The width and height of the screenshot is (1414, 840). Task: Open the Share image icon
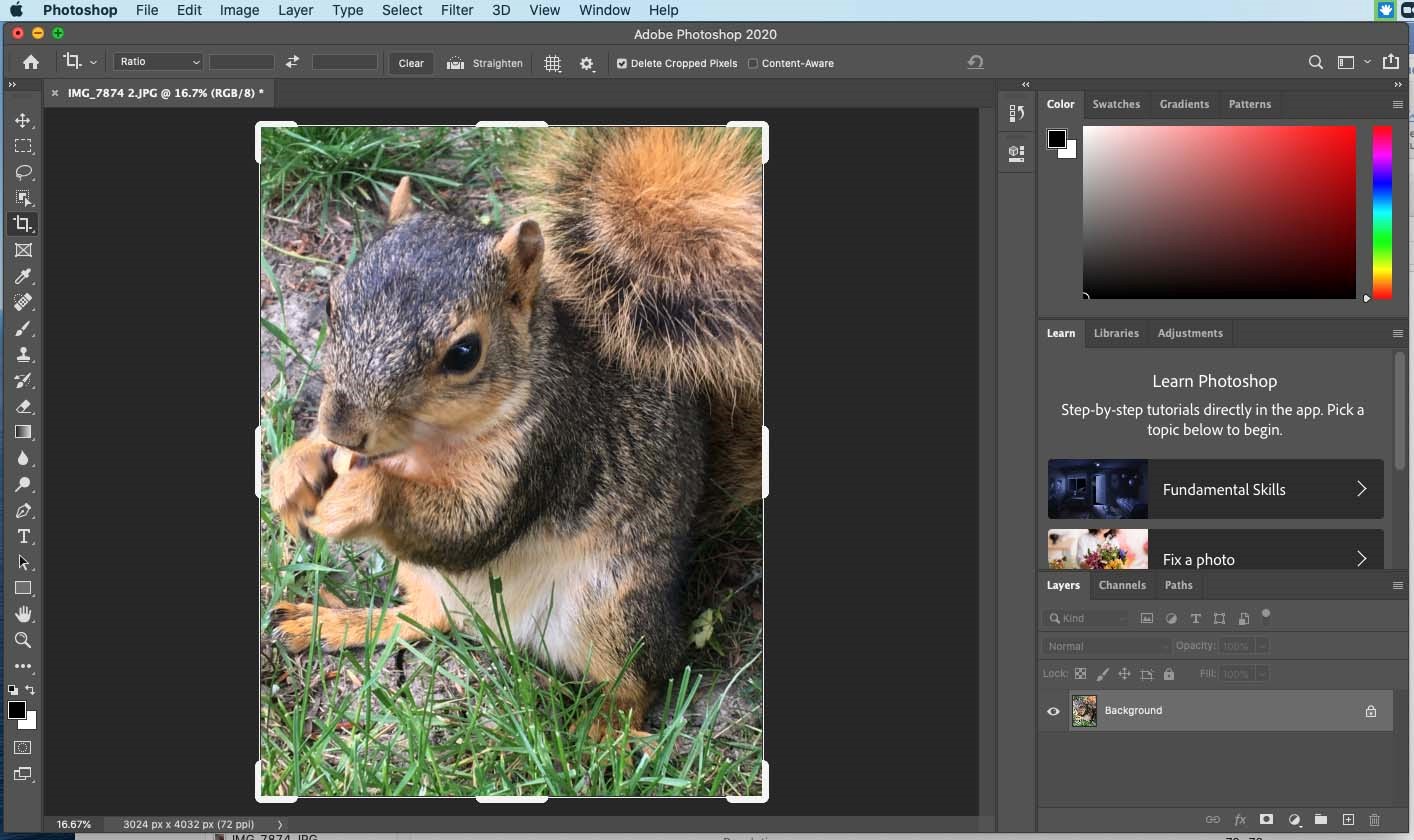(1391, 62)
